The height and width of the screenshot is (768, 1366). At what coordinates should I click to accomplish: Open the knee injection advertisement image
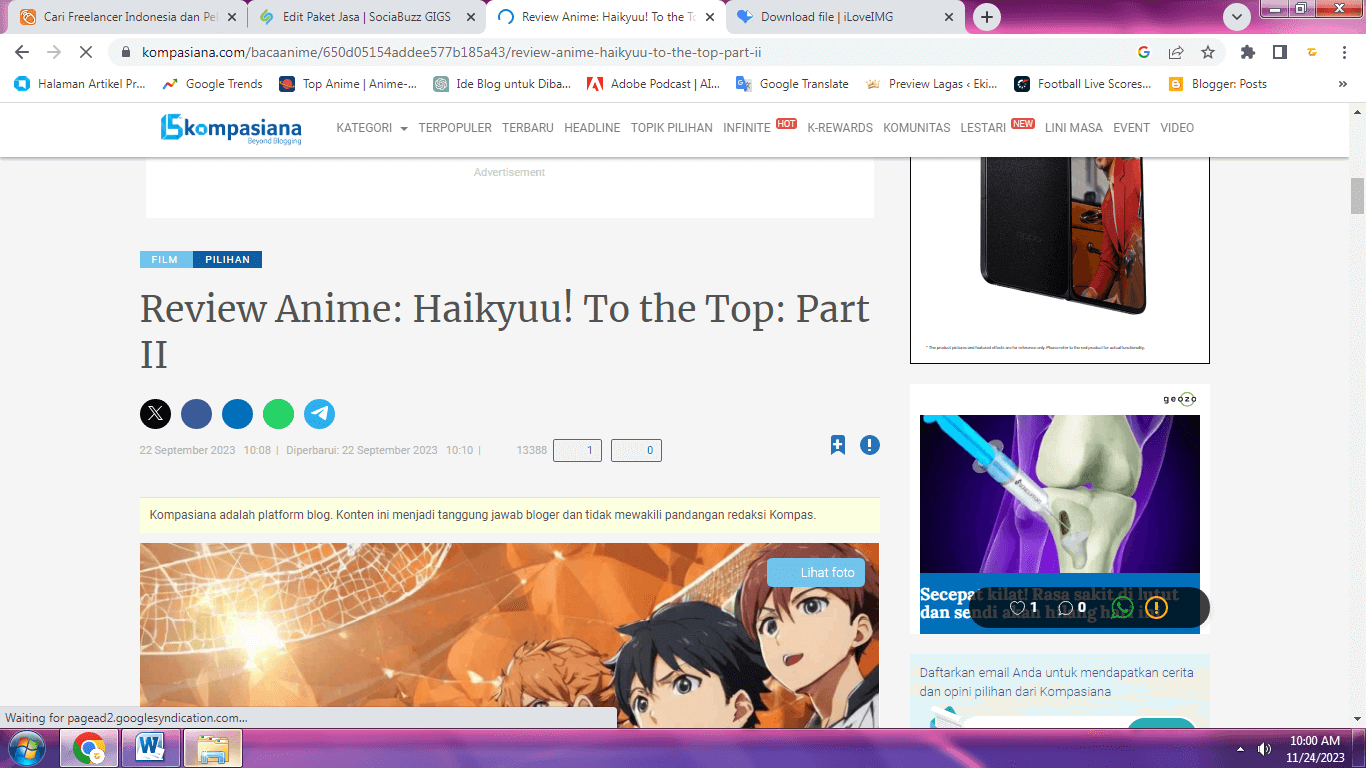(1060, 494)
